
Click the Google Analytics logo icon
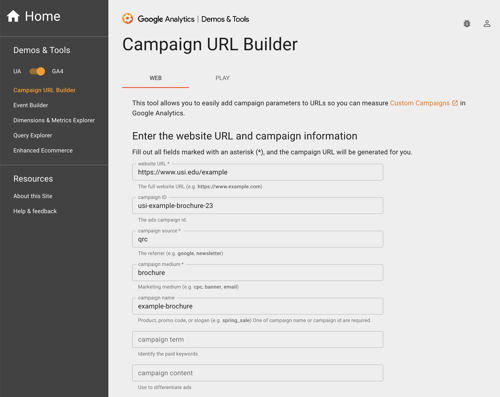pos(127,19)
